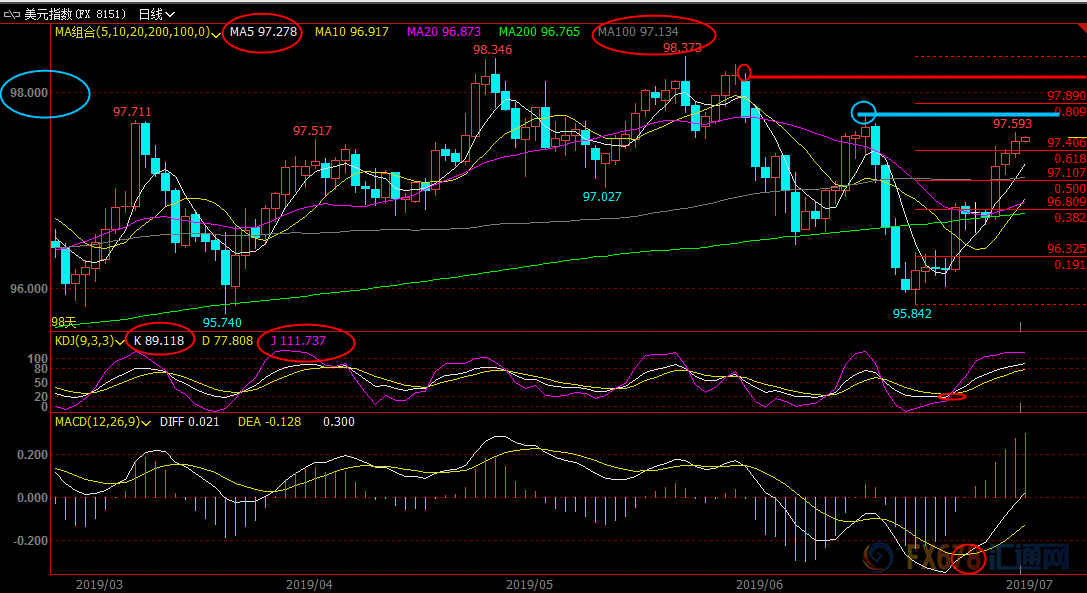Expand the MA组合 indicator parameters dropdown
The height and width of the screenshot is (593, 1087).
pyautogui.click(x=216, y=33)
